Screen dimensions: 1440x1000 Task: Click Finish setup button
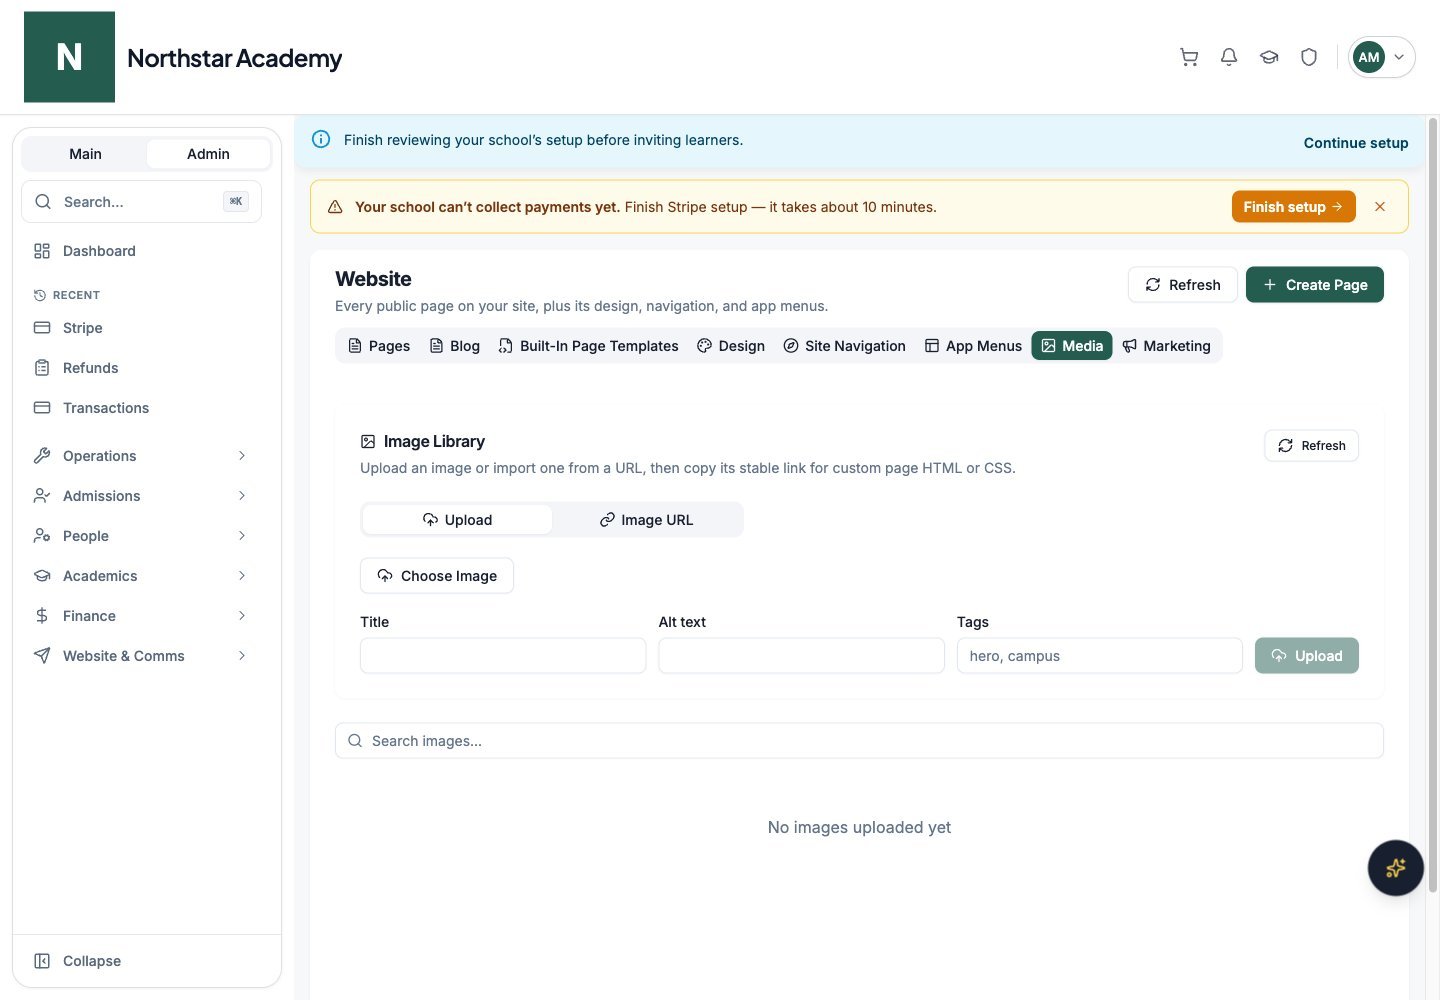(1293, 207)
